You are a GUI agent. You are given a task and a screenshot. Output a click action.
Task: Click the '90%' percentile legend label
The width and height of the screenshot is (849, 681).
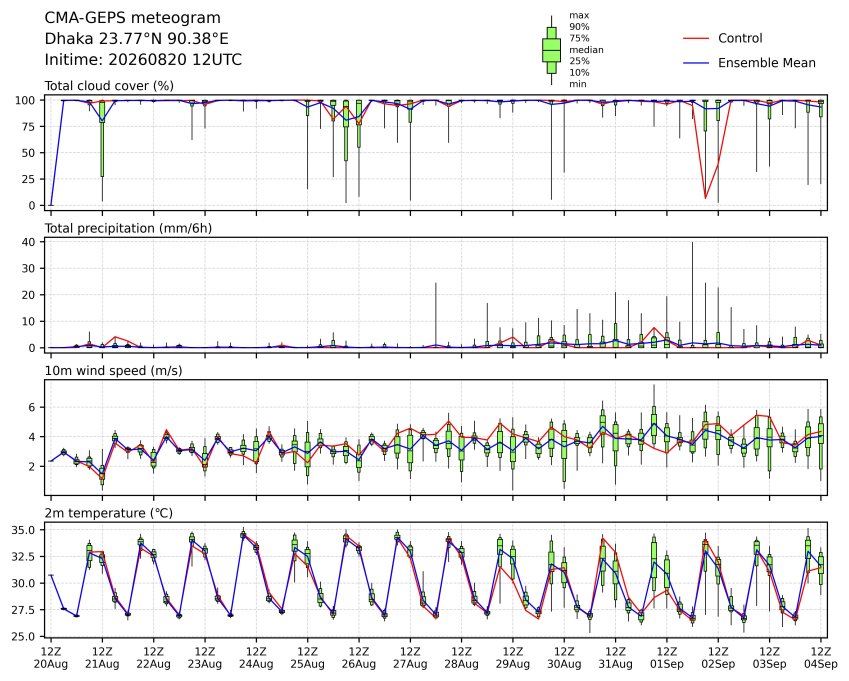[x=579, y=27]
